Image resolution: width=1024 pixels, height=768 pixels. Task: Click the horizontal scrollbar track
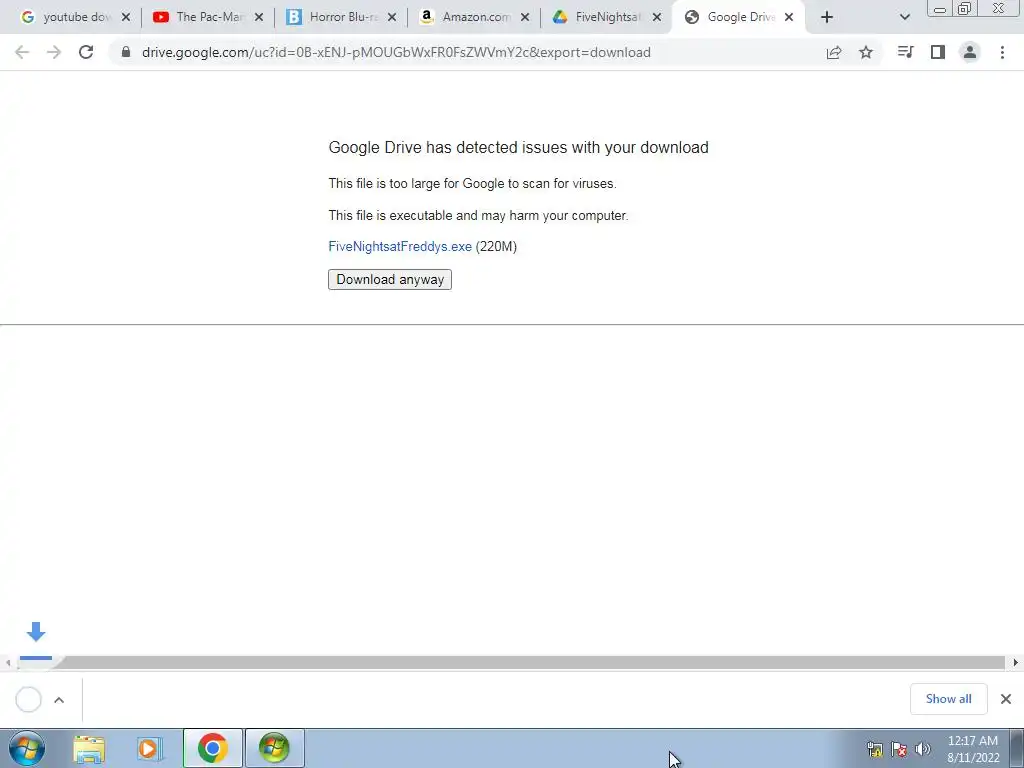click(x=512, y=663)
